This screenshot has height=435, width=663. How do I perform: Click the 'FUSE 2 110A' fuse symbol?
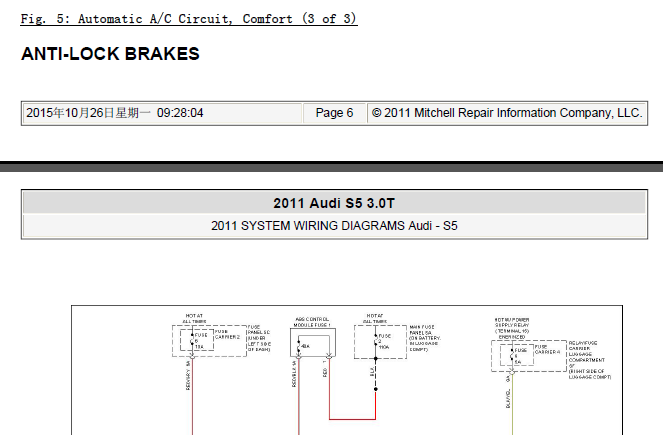(x=384, y=342)
